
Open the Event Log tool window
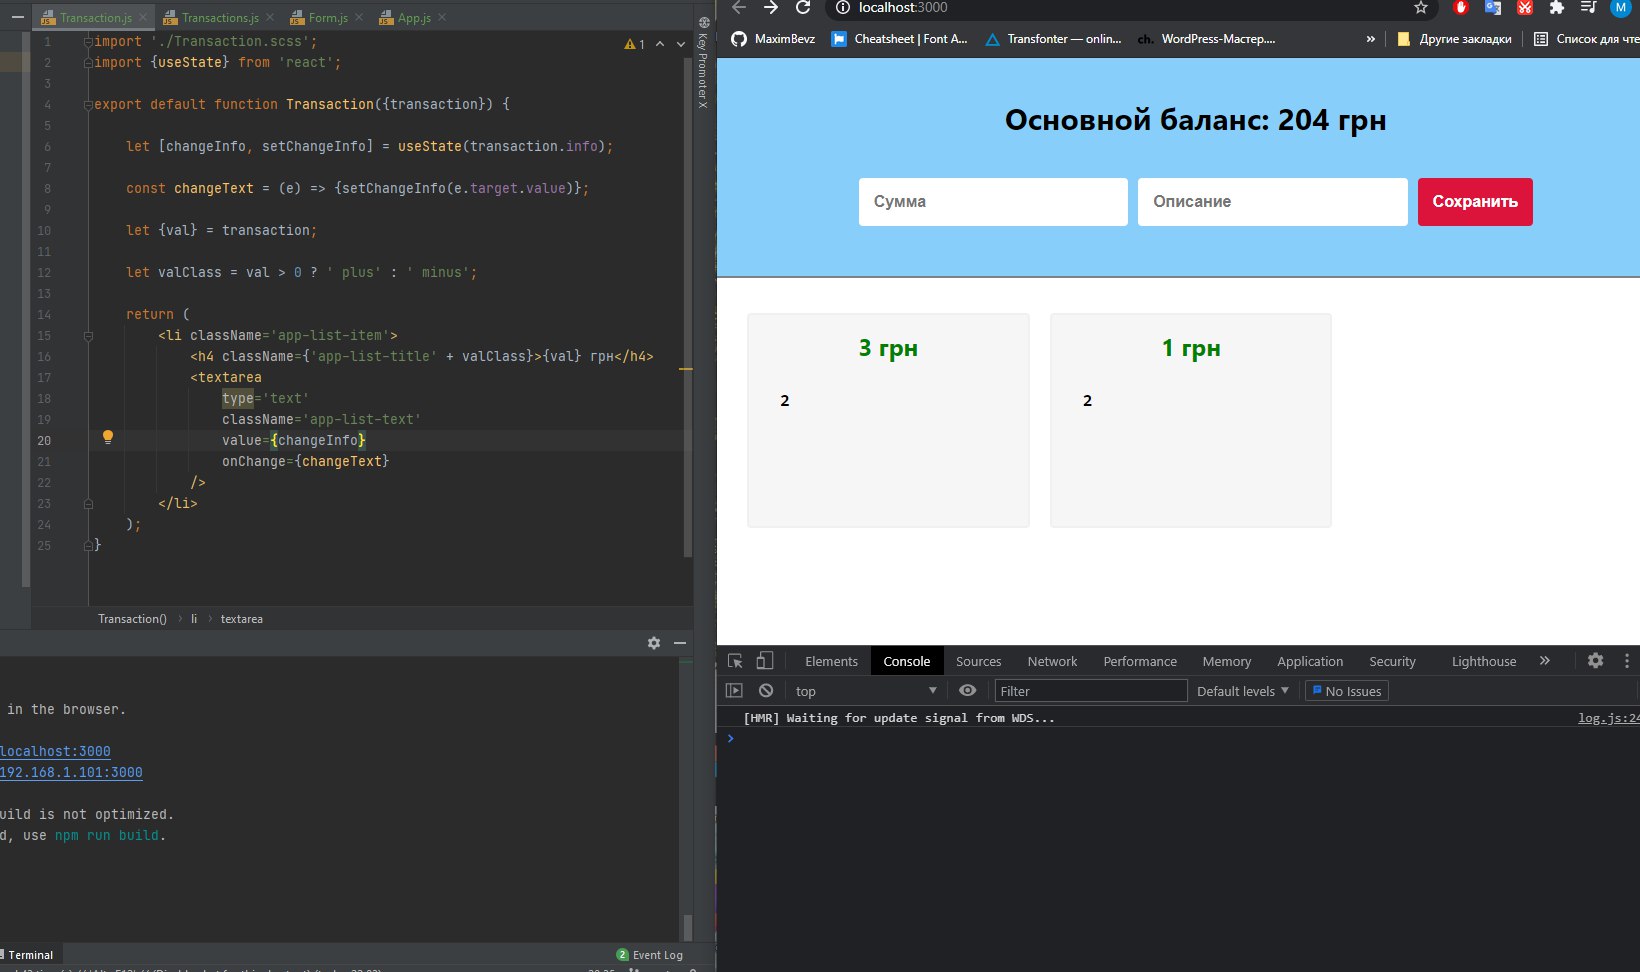(x=650, y=955)
